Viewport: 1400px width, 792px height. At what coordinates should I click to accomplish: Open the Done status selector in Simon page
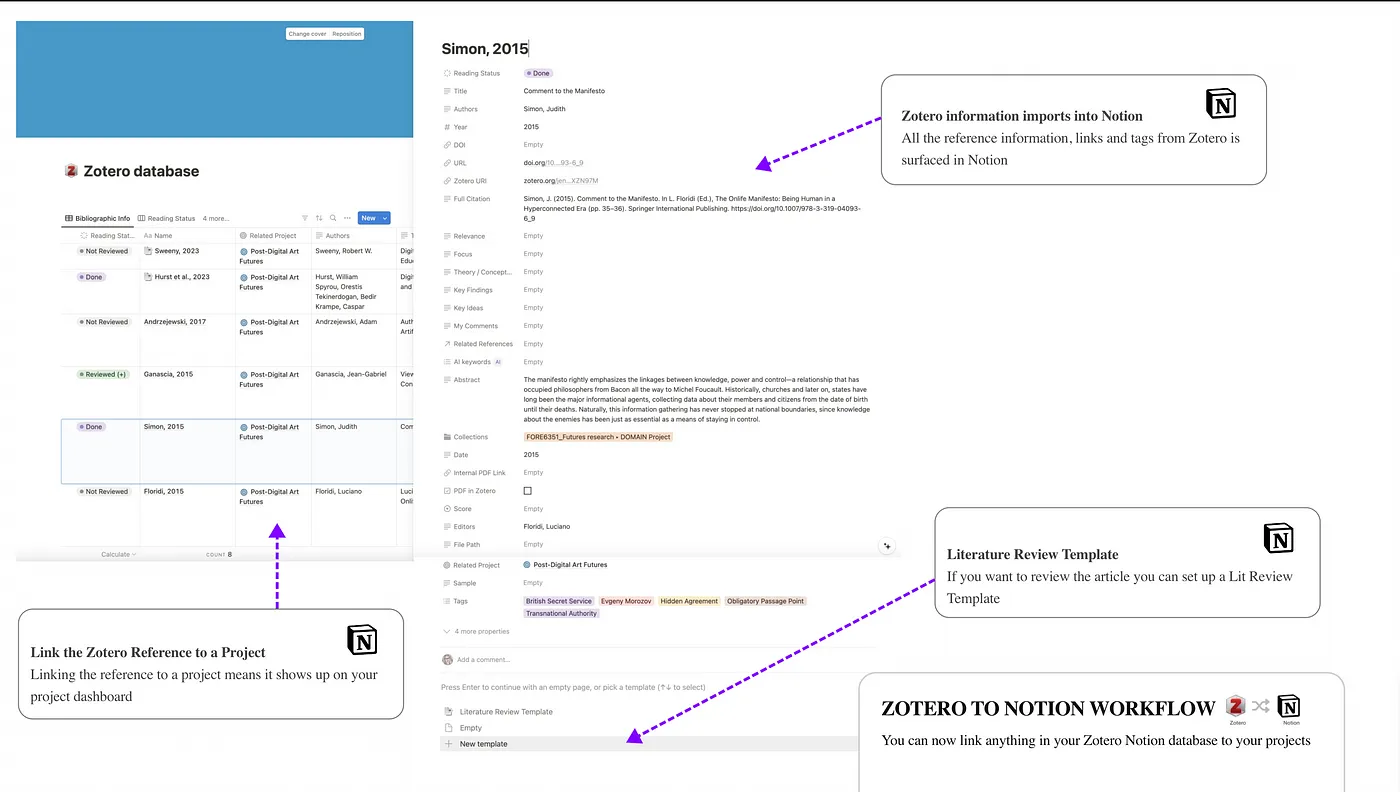(538, 73)
